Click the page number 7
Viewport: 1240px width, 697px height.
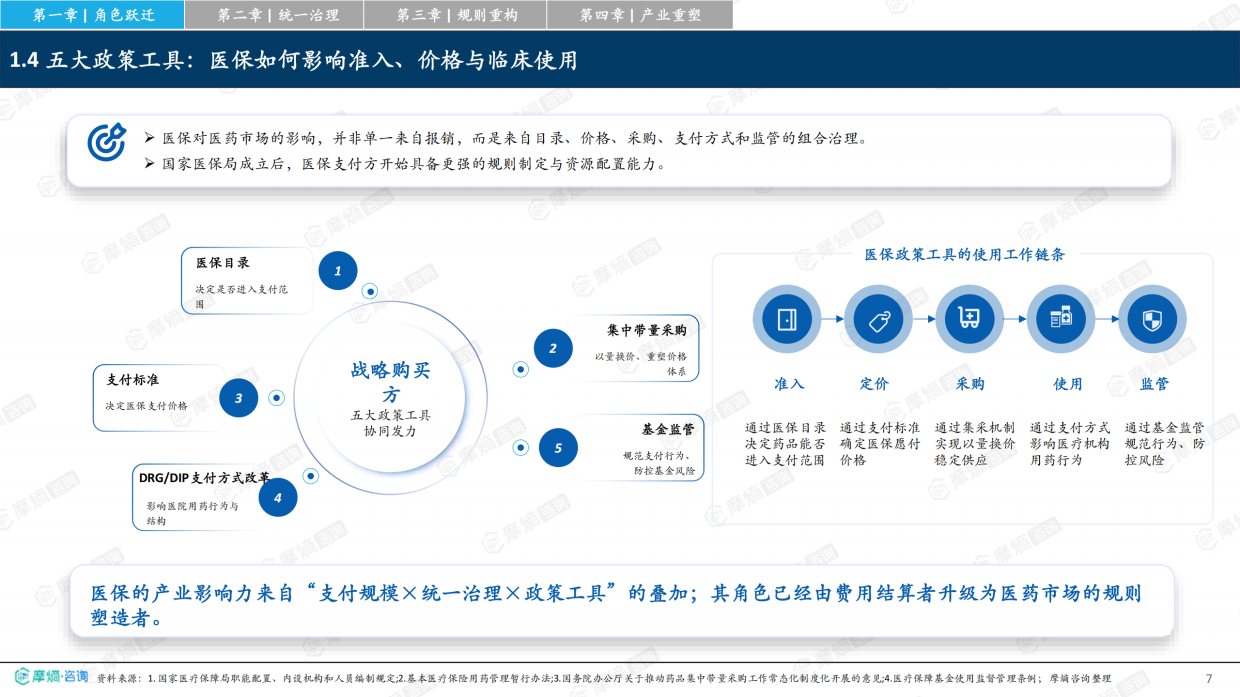(x=1209, y=678)
